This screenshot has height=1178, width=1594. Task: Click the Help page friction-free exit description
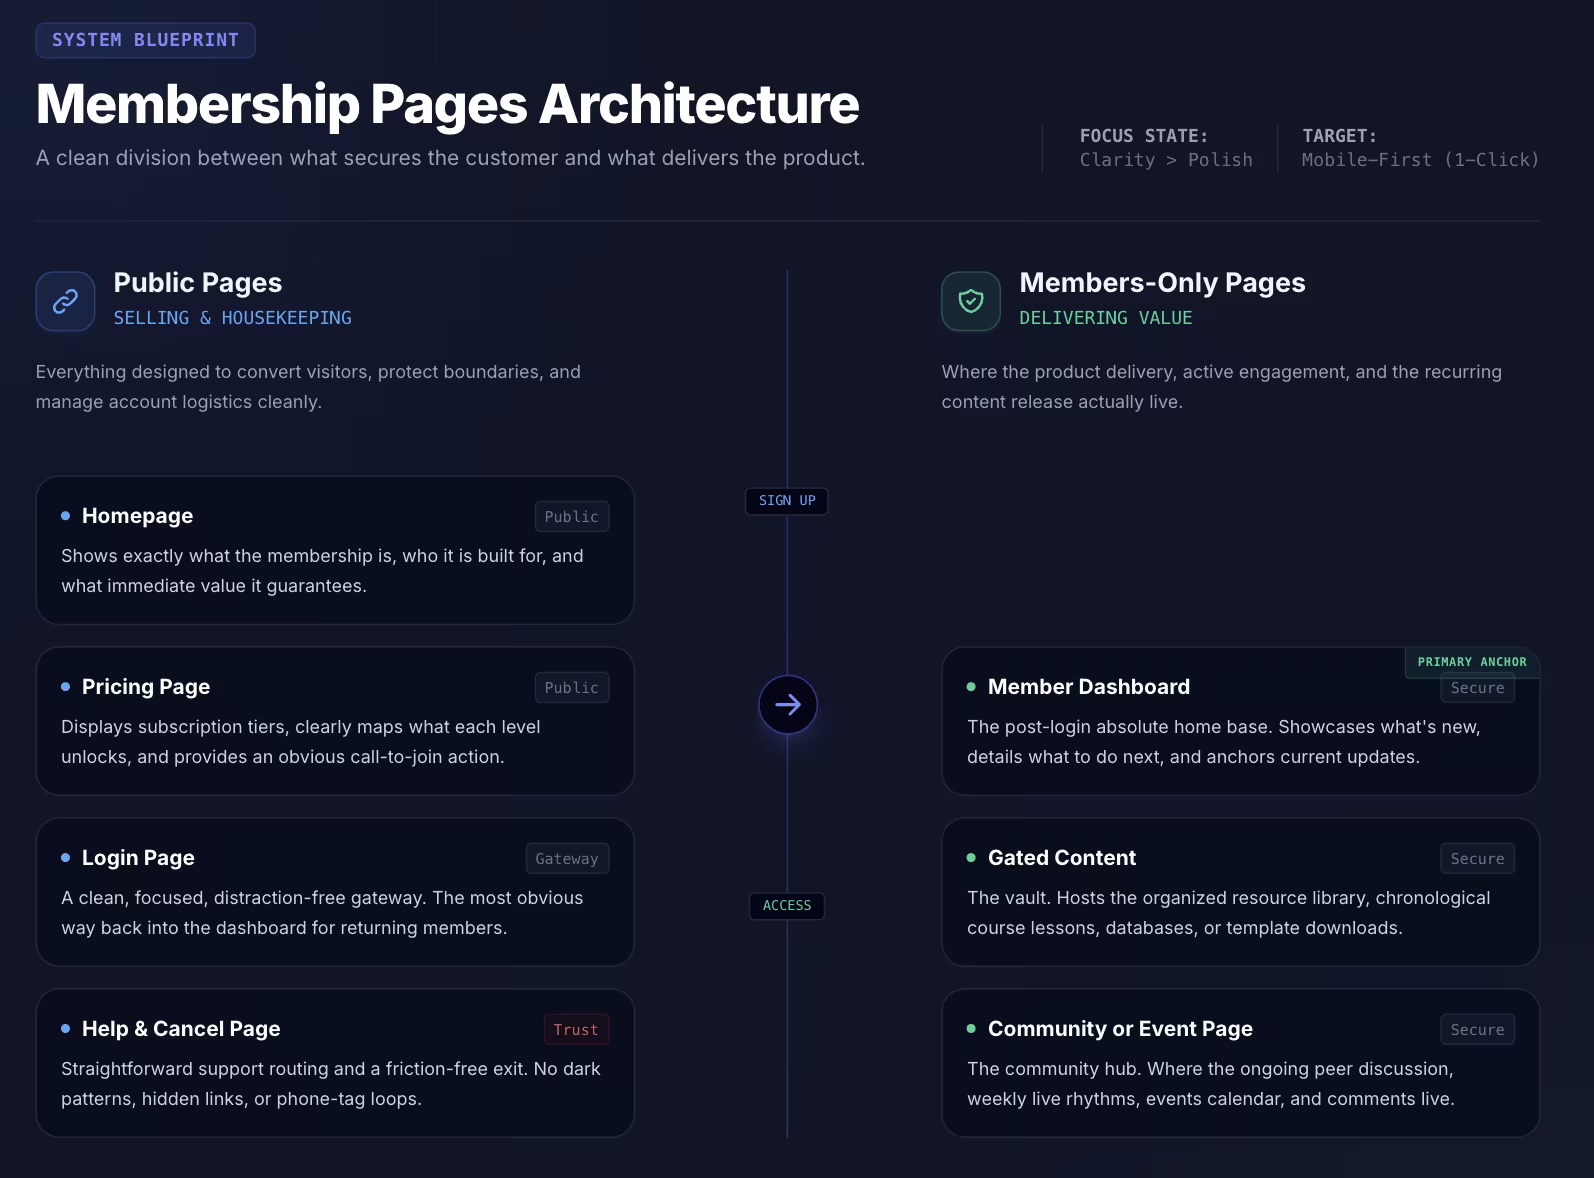[x=331, y=1084]
